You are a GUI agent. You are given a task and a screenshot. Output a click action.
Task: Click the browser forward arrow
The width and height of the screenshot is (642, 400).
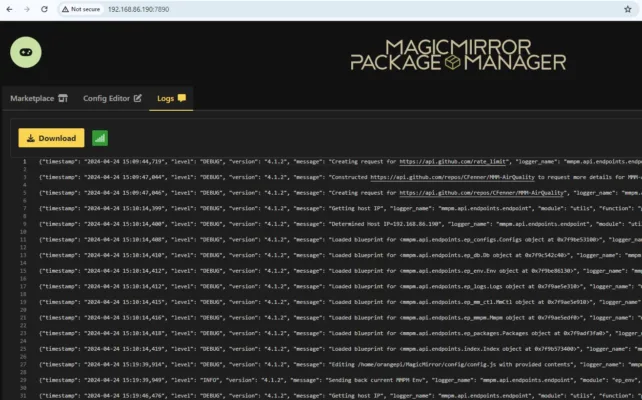tap(27, 9)
